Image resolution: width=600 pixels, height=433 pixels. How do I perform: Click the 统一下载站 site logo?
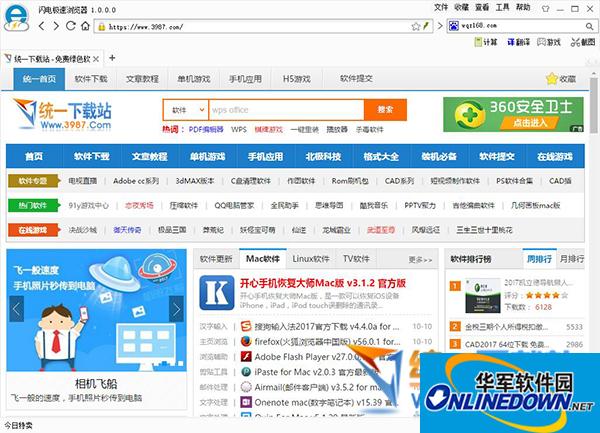(x=62, y=114)
